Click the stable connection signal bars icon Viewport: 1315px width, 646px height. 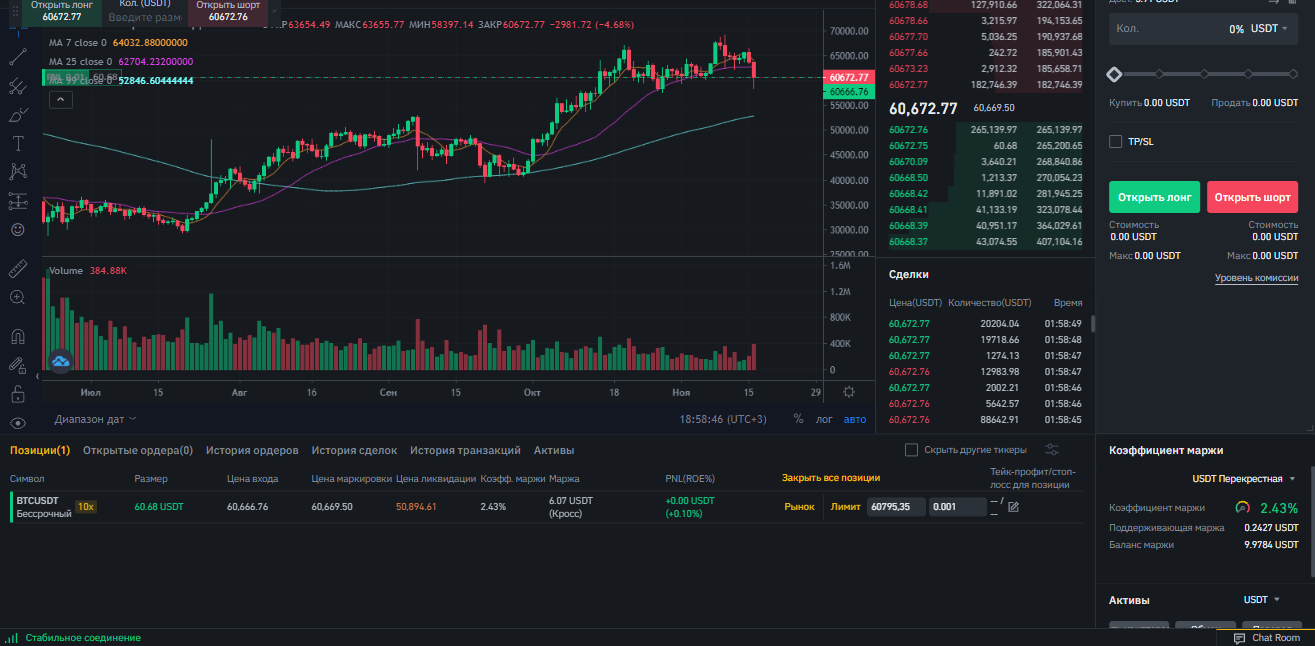pos(12,638)
